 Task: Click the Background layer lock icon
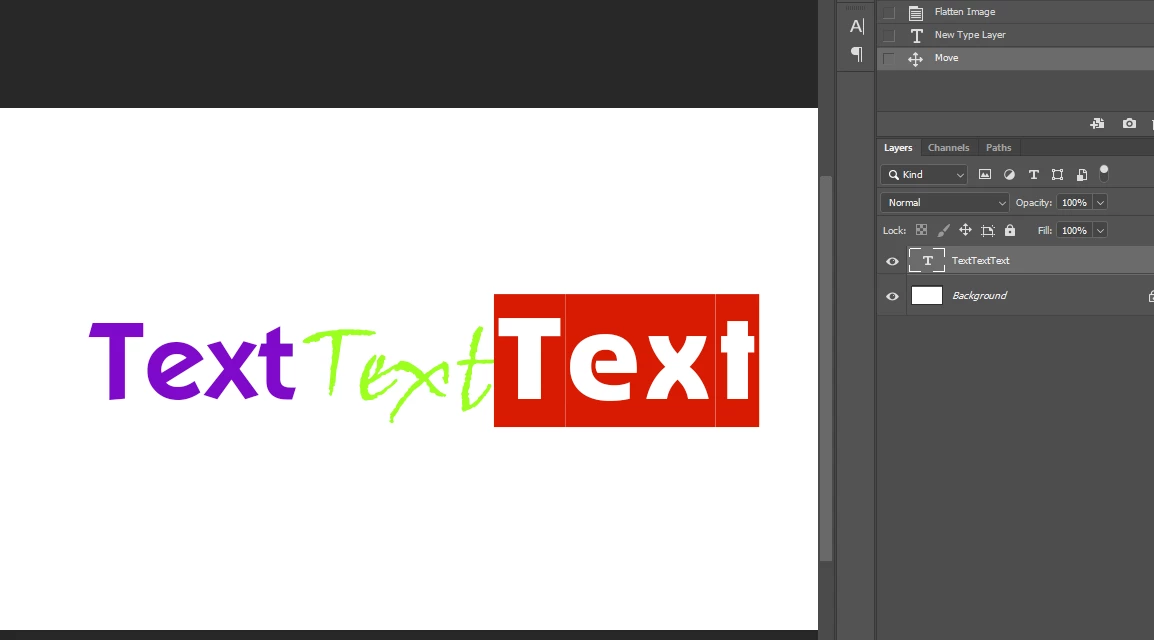[1150, 296]
